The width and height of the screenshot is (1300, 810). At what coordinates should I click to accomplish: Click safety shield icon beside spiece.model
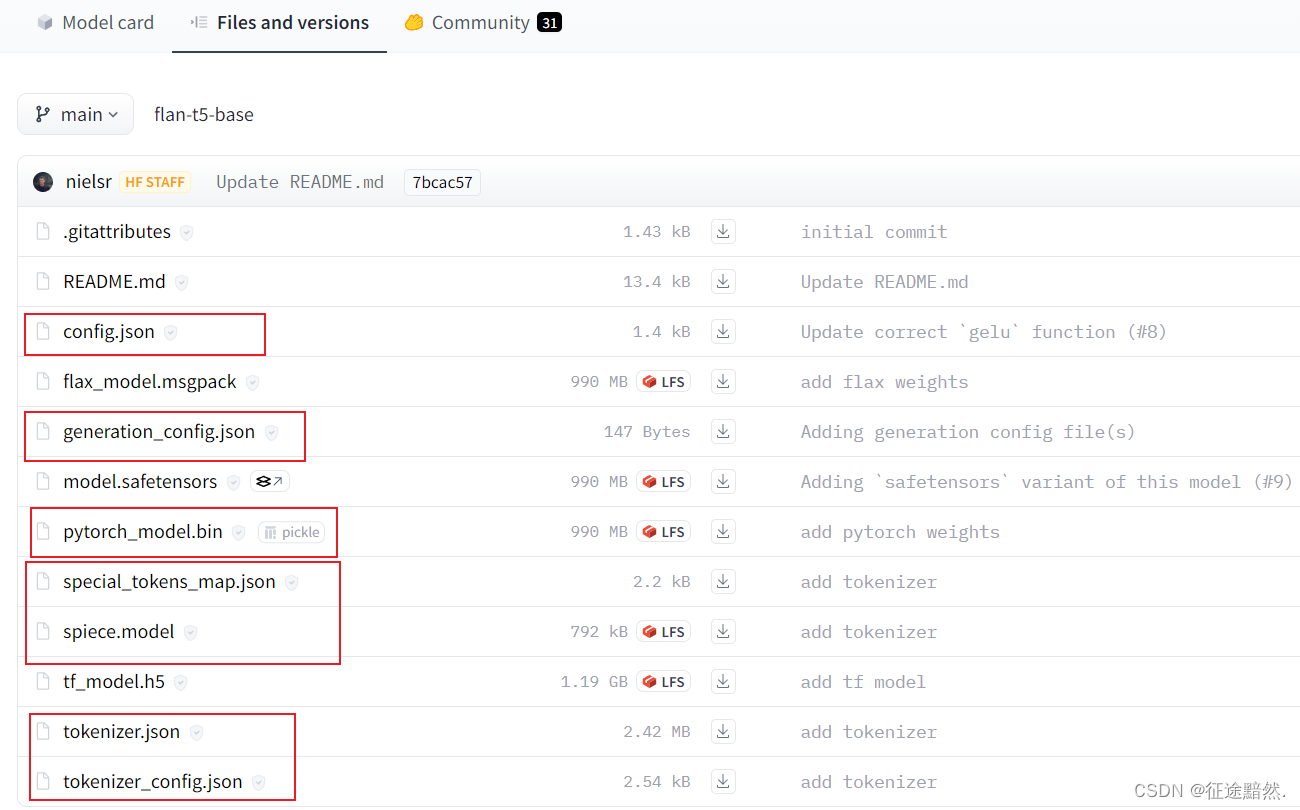(190, 632)
